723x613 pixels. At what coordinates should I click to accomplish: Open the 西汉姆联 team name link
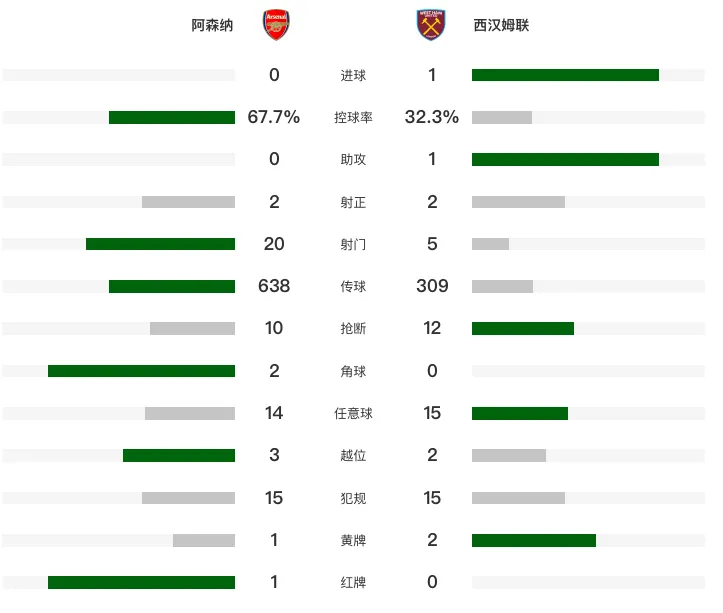[x=501, y=25]
